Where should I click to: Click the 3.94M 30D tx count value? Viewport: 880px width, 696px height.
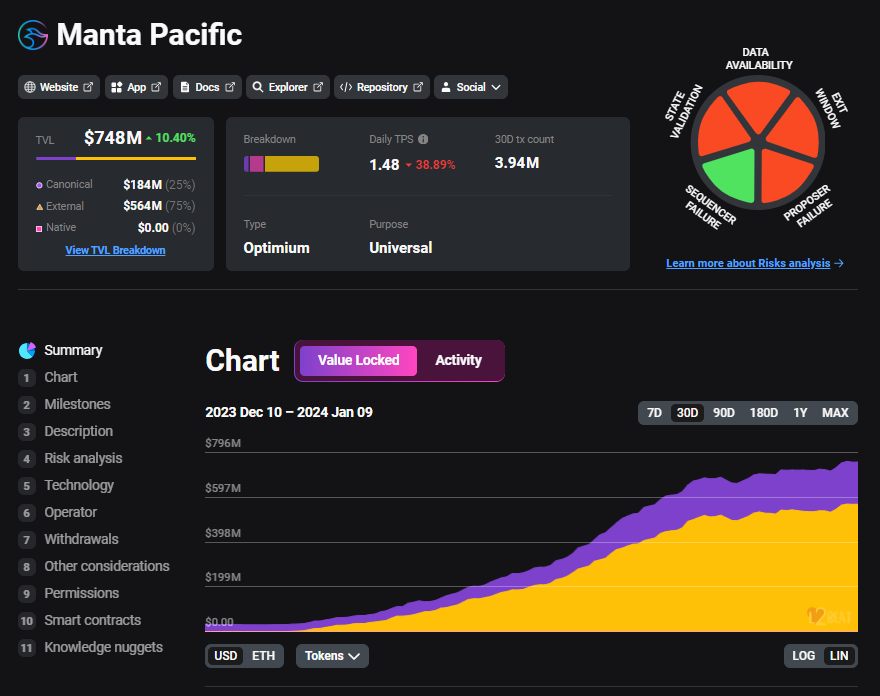(x=517, y=163)
